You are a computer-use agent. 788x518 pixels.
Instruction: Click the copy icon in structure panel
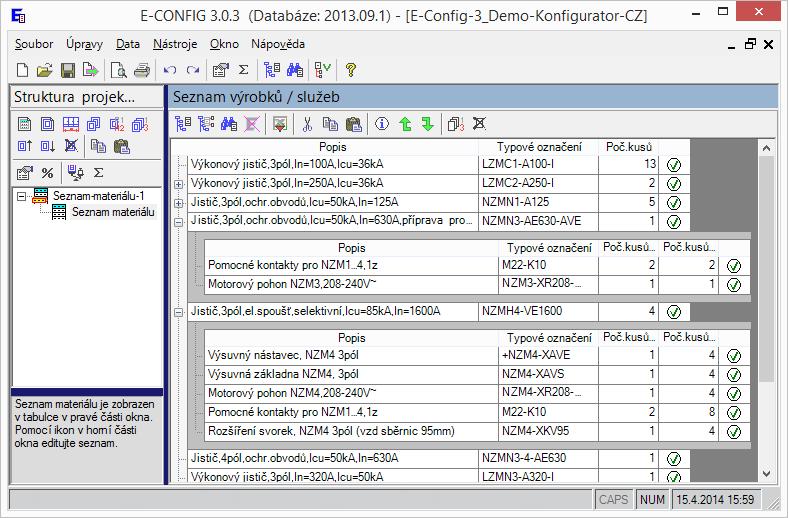pyautogui.click(x=98, y=146)
